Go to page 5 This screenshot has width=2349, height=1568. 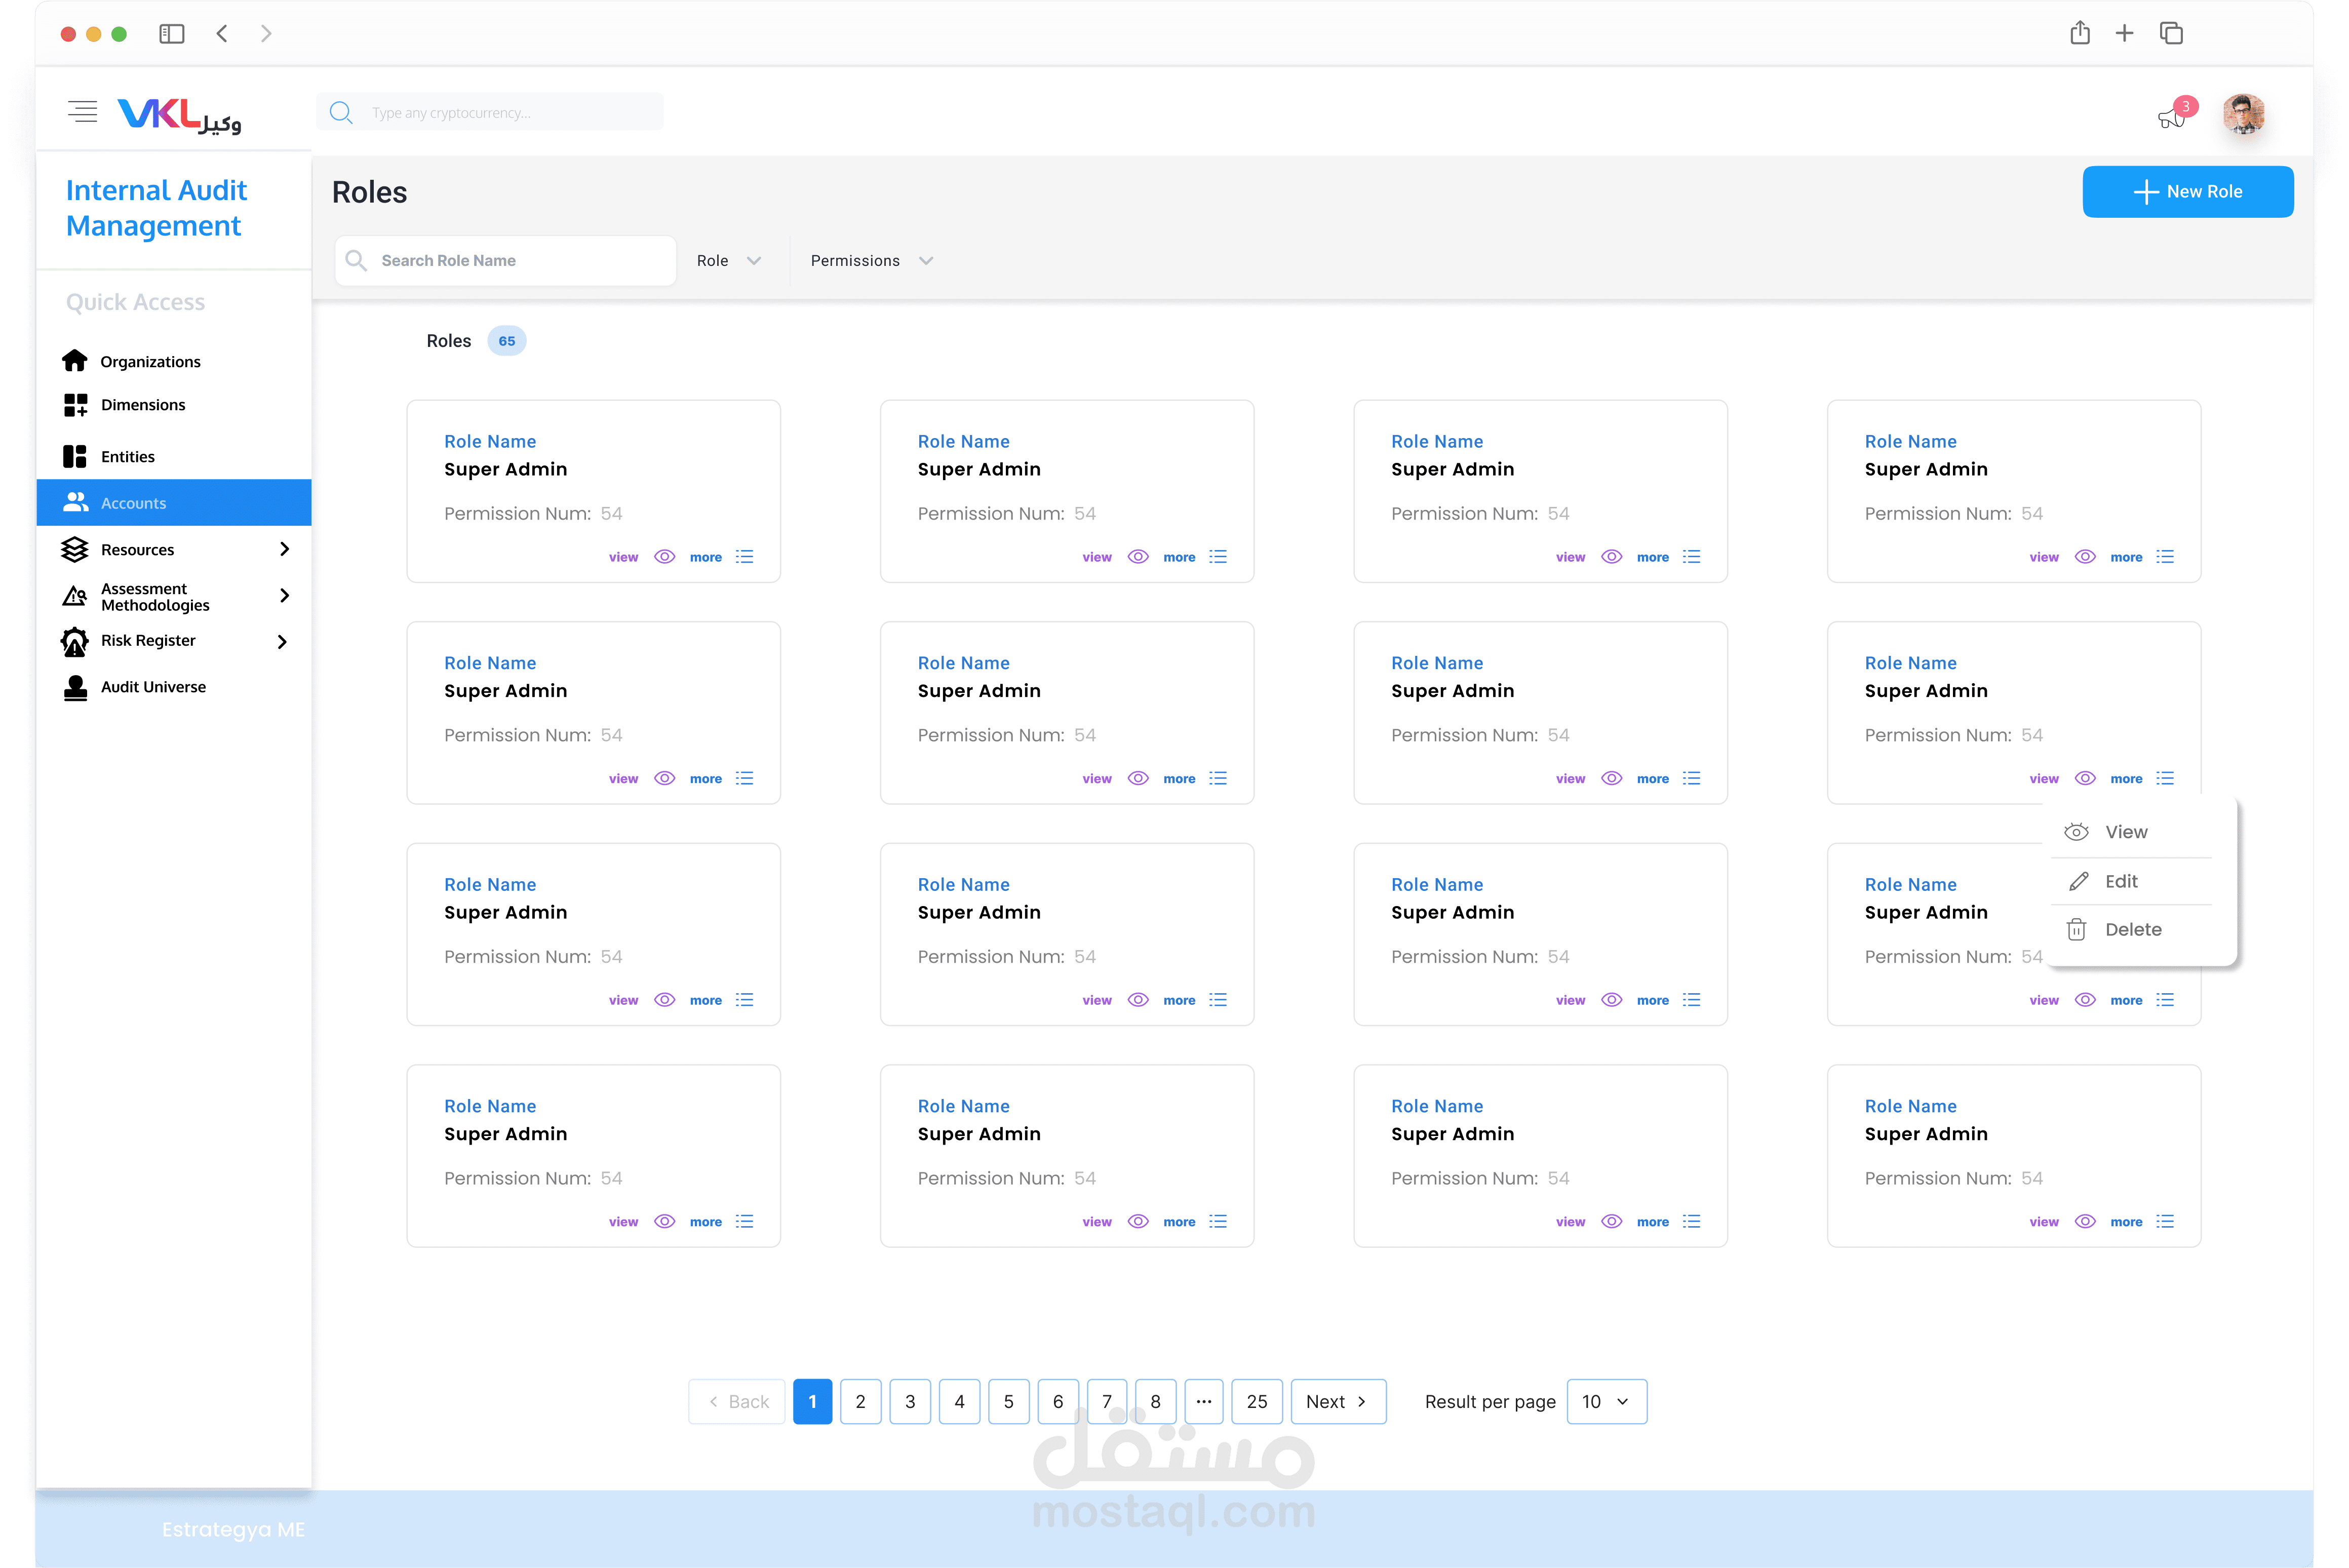coord(1008,1401)
